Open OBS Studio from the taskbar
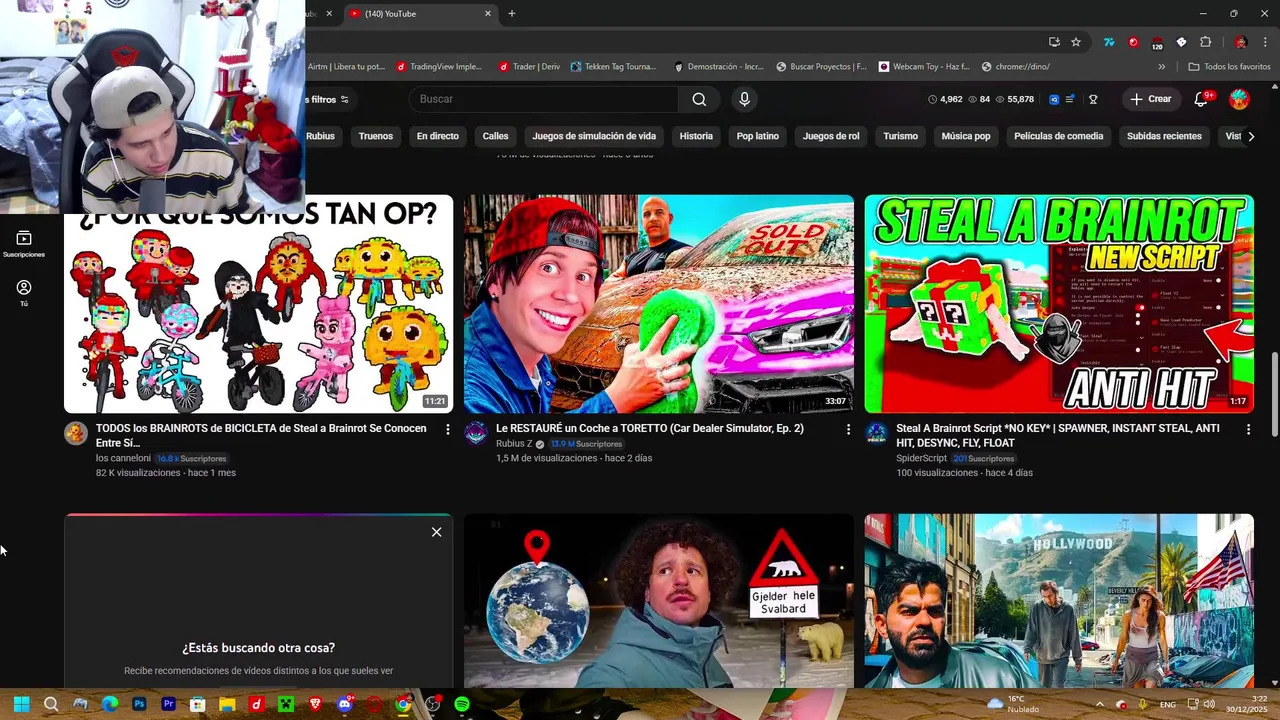This screenshot has width=1280, height=720. (432, 704)
